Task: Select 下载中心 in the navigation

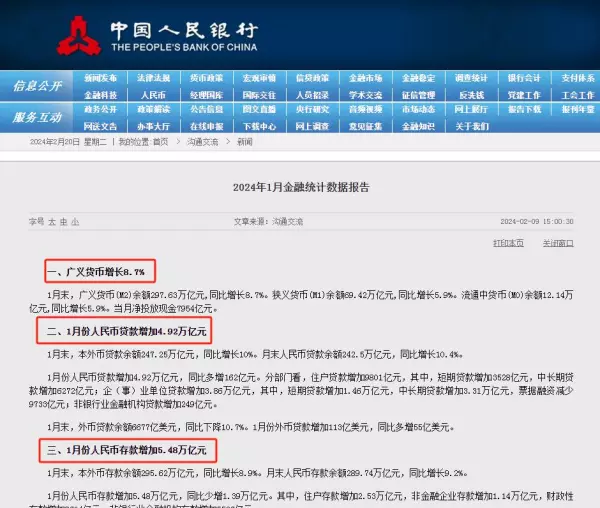Action: [x=259, y=126]
